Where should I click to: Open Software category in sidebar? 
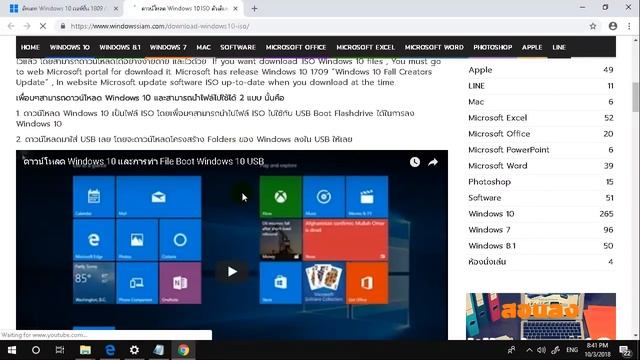click(x=484, y=198)
